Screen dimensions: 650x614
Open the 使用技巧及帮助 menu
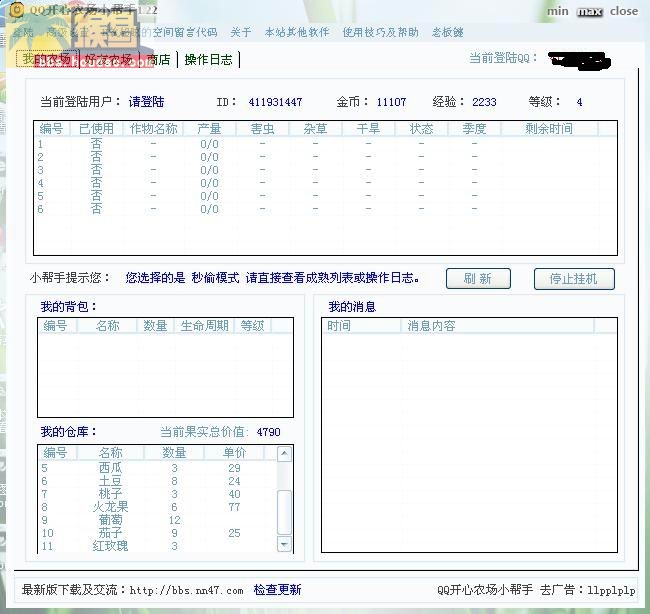point(381,32)
